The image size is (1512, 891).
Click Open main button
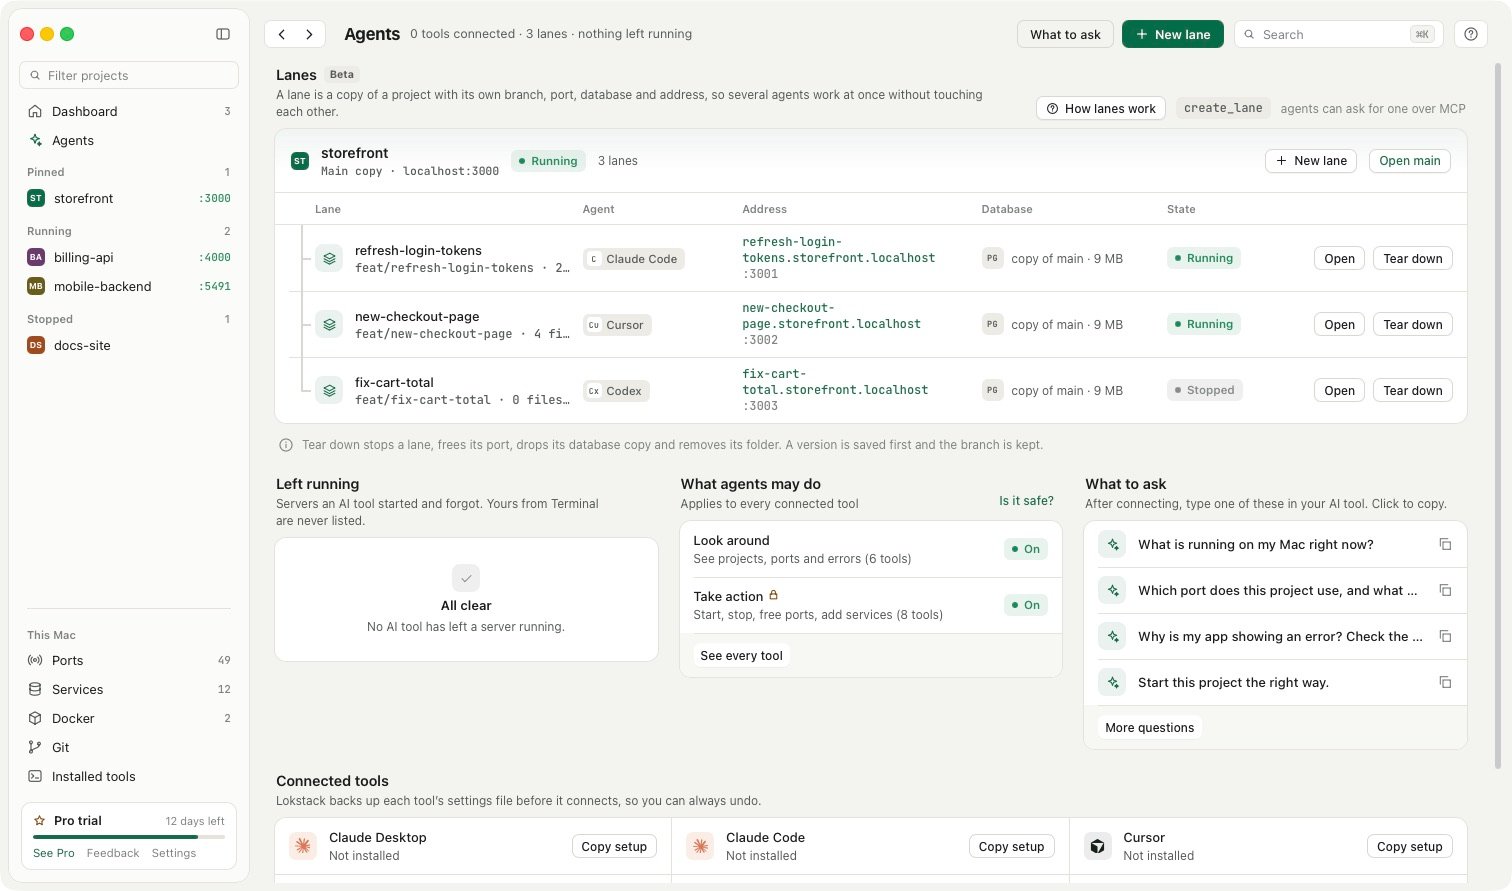tap(1410, 160)
